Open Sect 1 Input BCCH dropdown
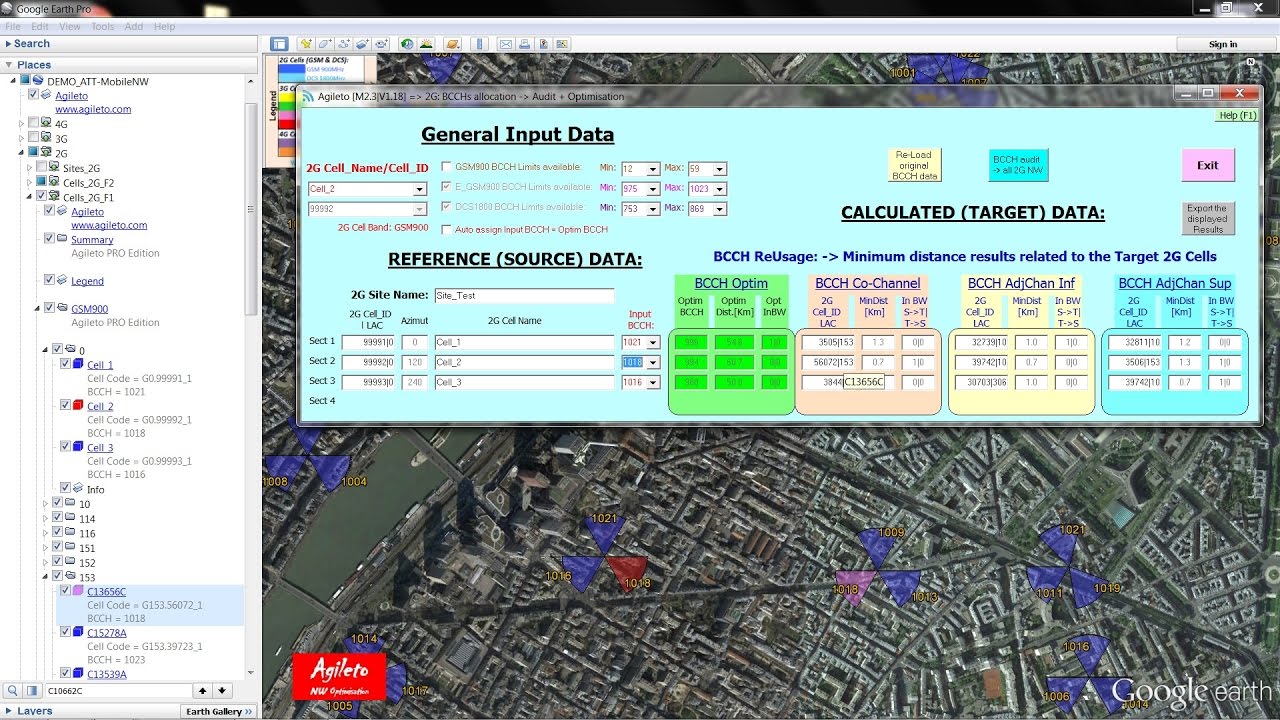 coord(654,342)
